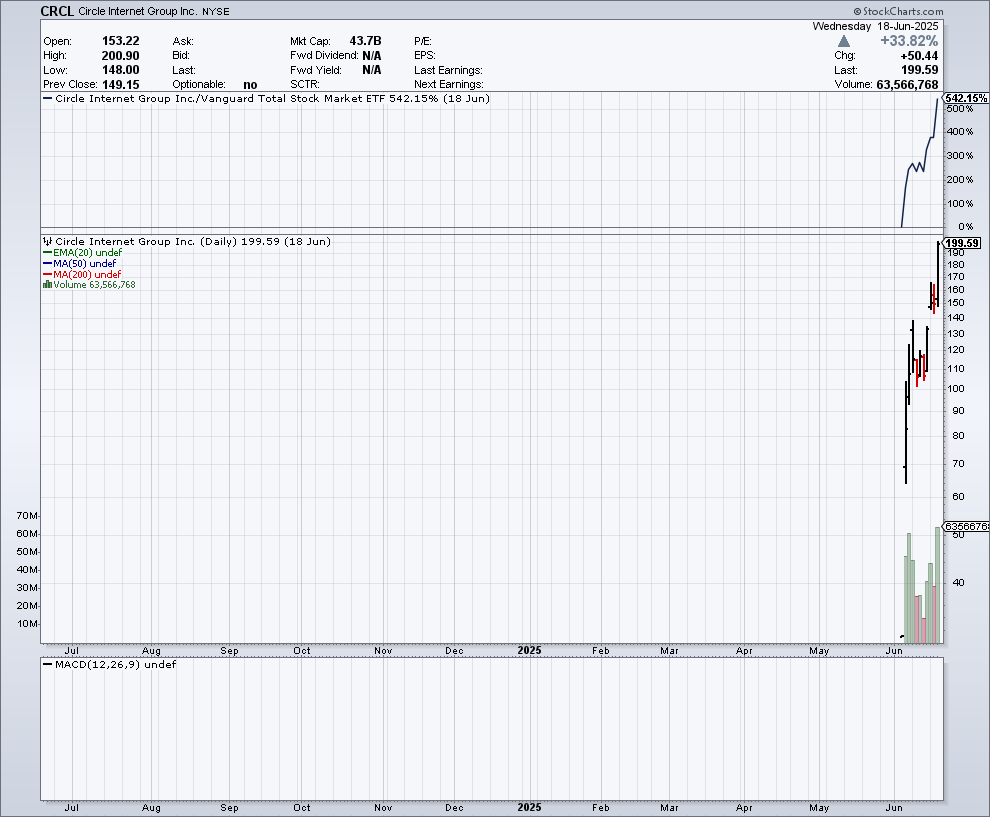Click the 100 price axis label

click(956, 388)
